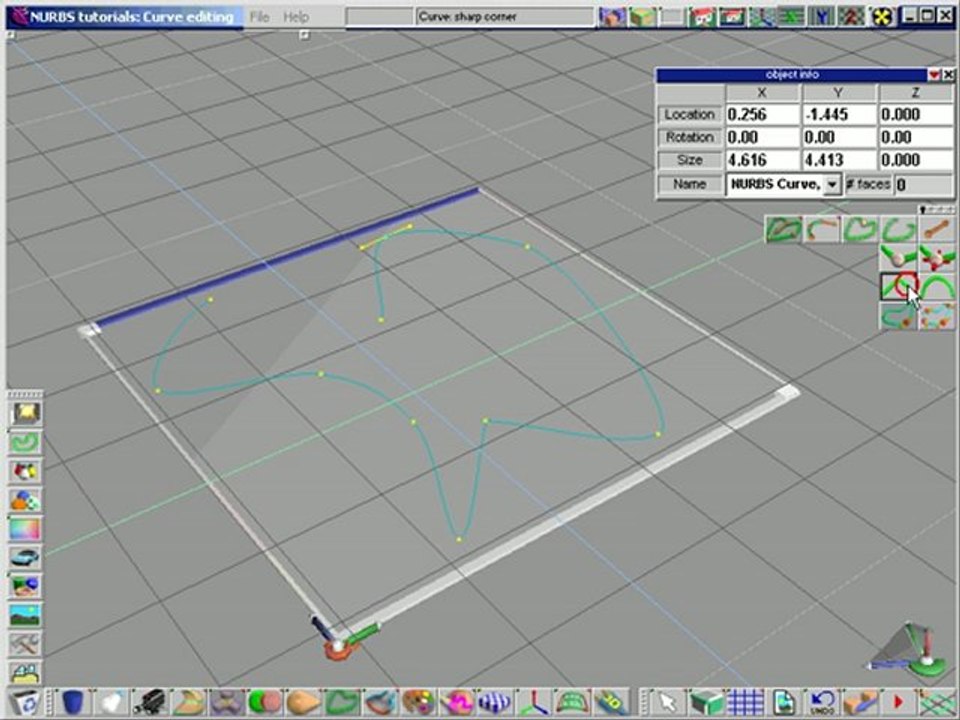
Task: Edit the Location Y value -1.445
Action: coord(839,114)
